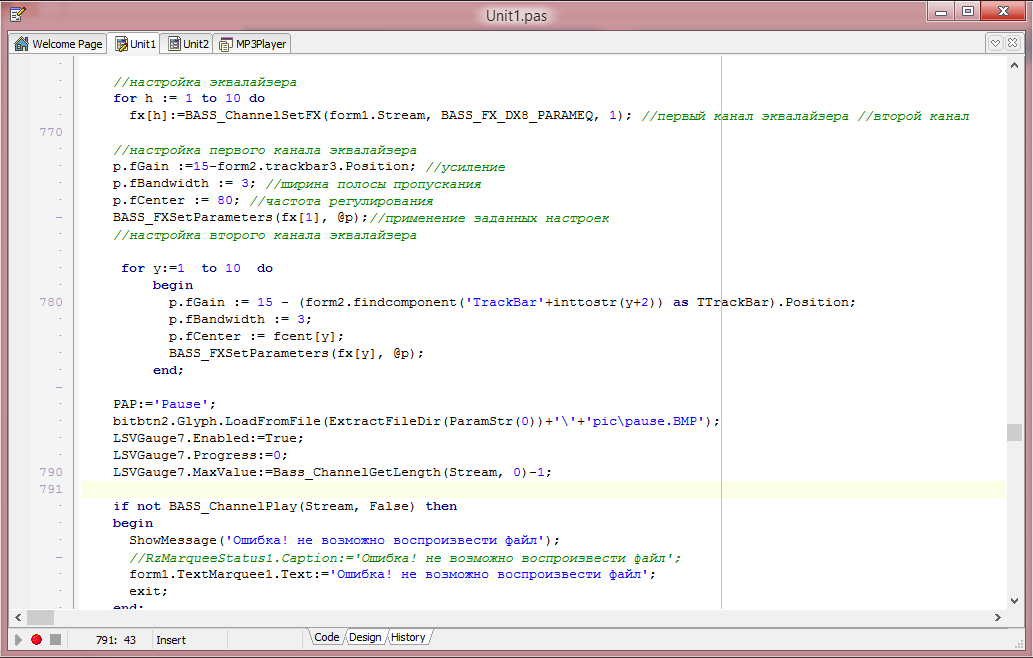
Task: Open the tab list dropdown arrow
Action: (996, 43)
